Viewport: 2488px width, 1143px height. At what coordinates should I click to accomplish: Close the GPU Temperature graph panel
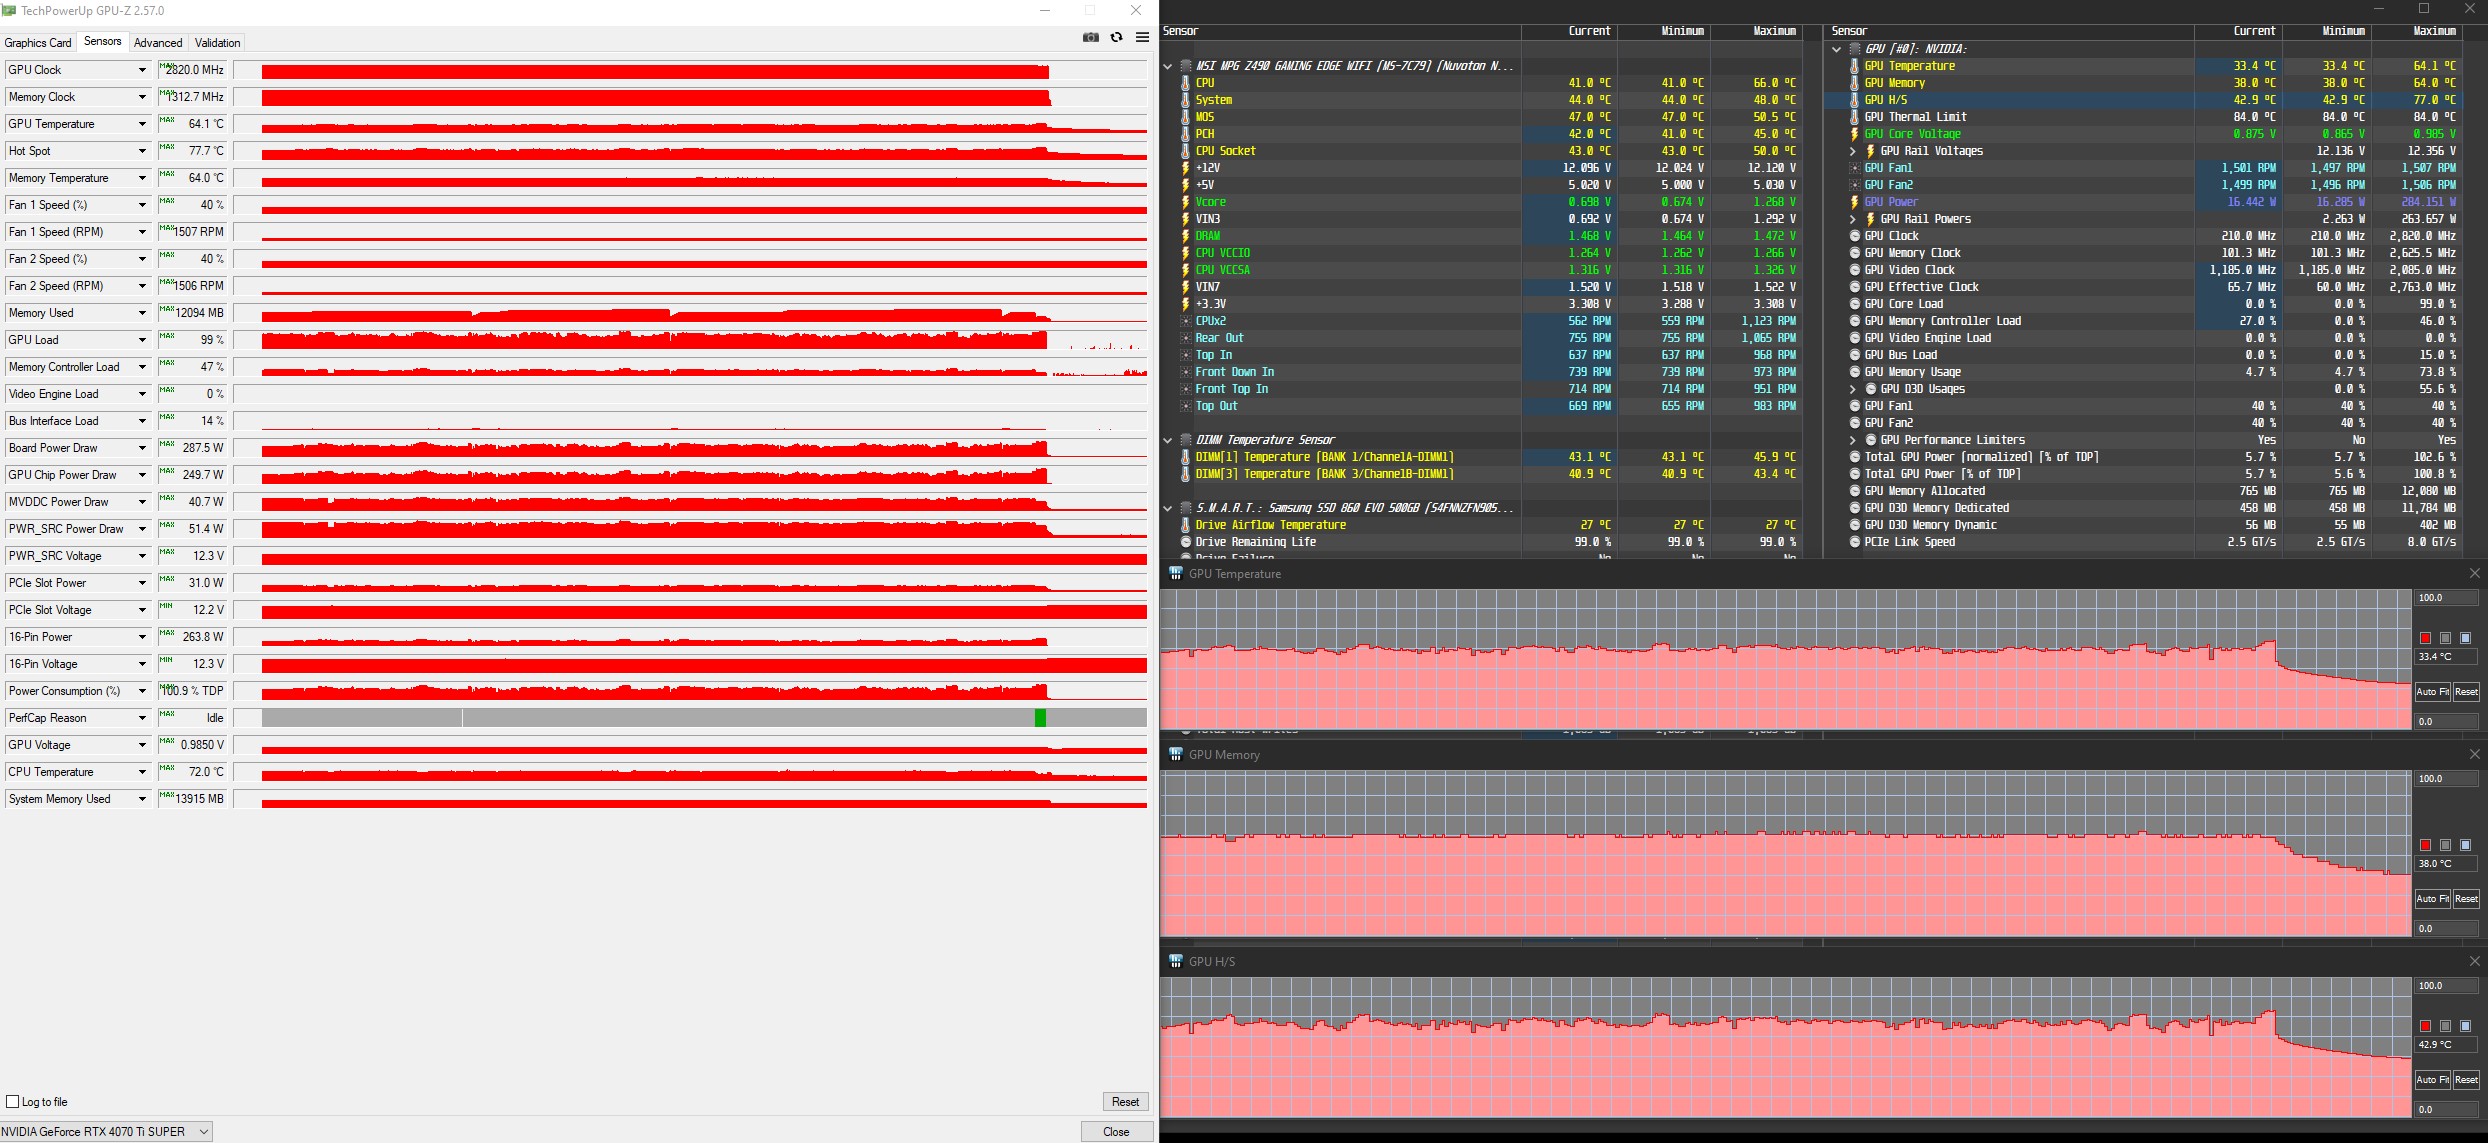click(2474, 573)
